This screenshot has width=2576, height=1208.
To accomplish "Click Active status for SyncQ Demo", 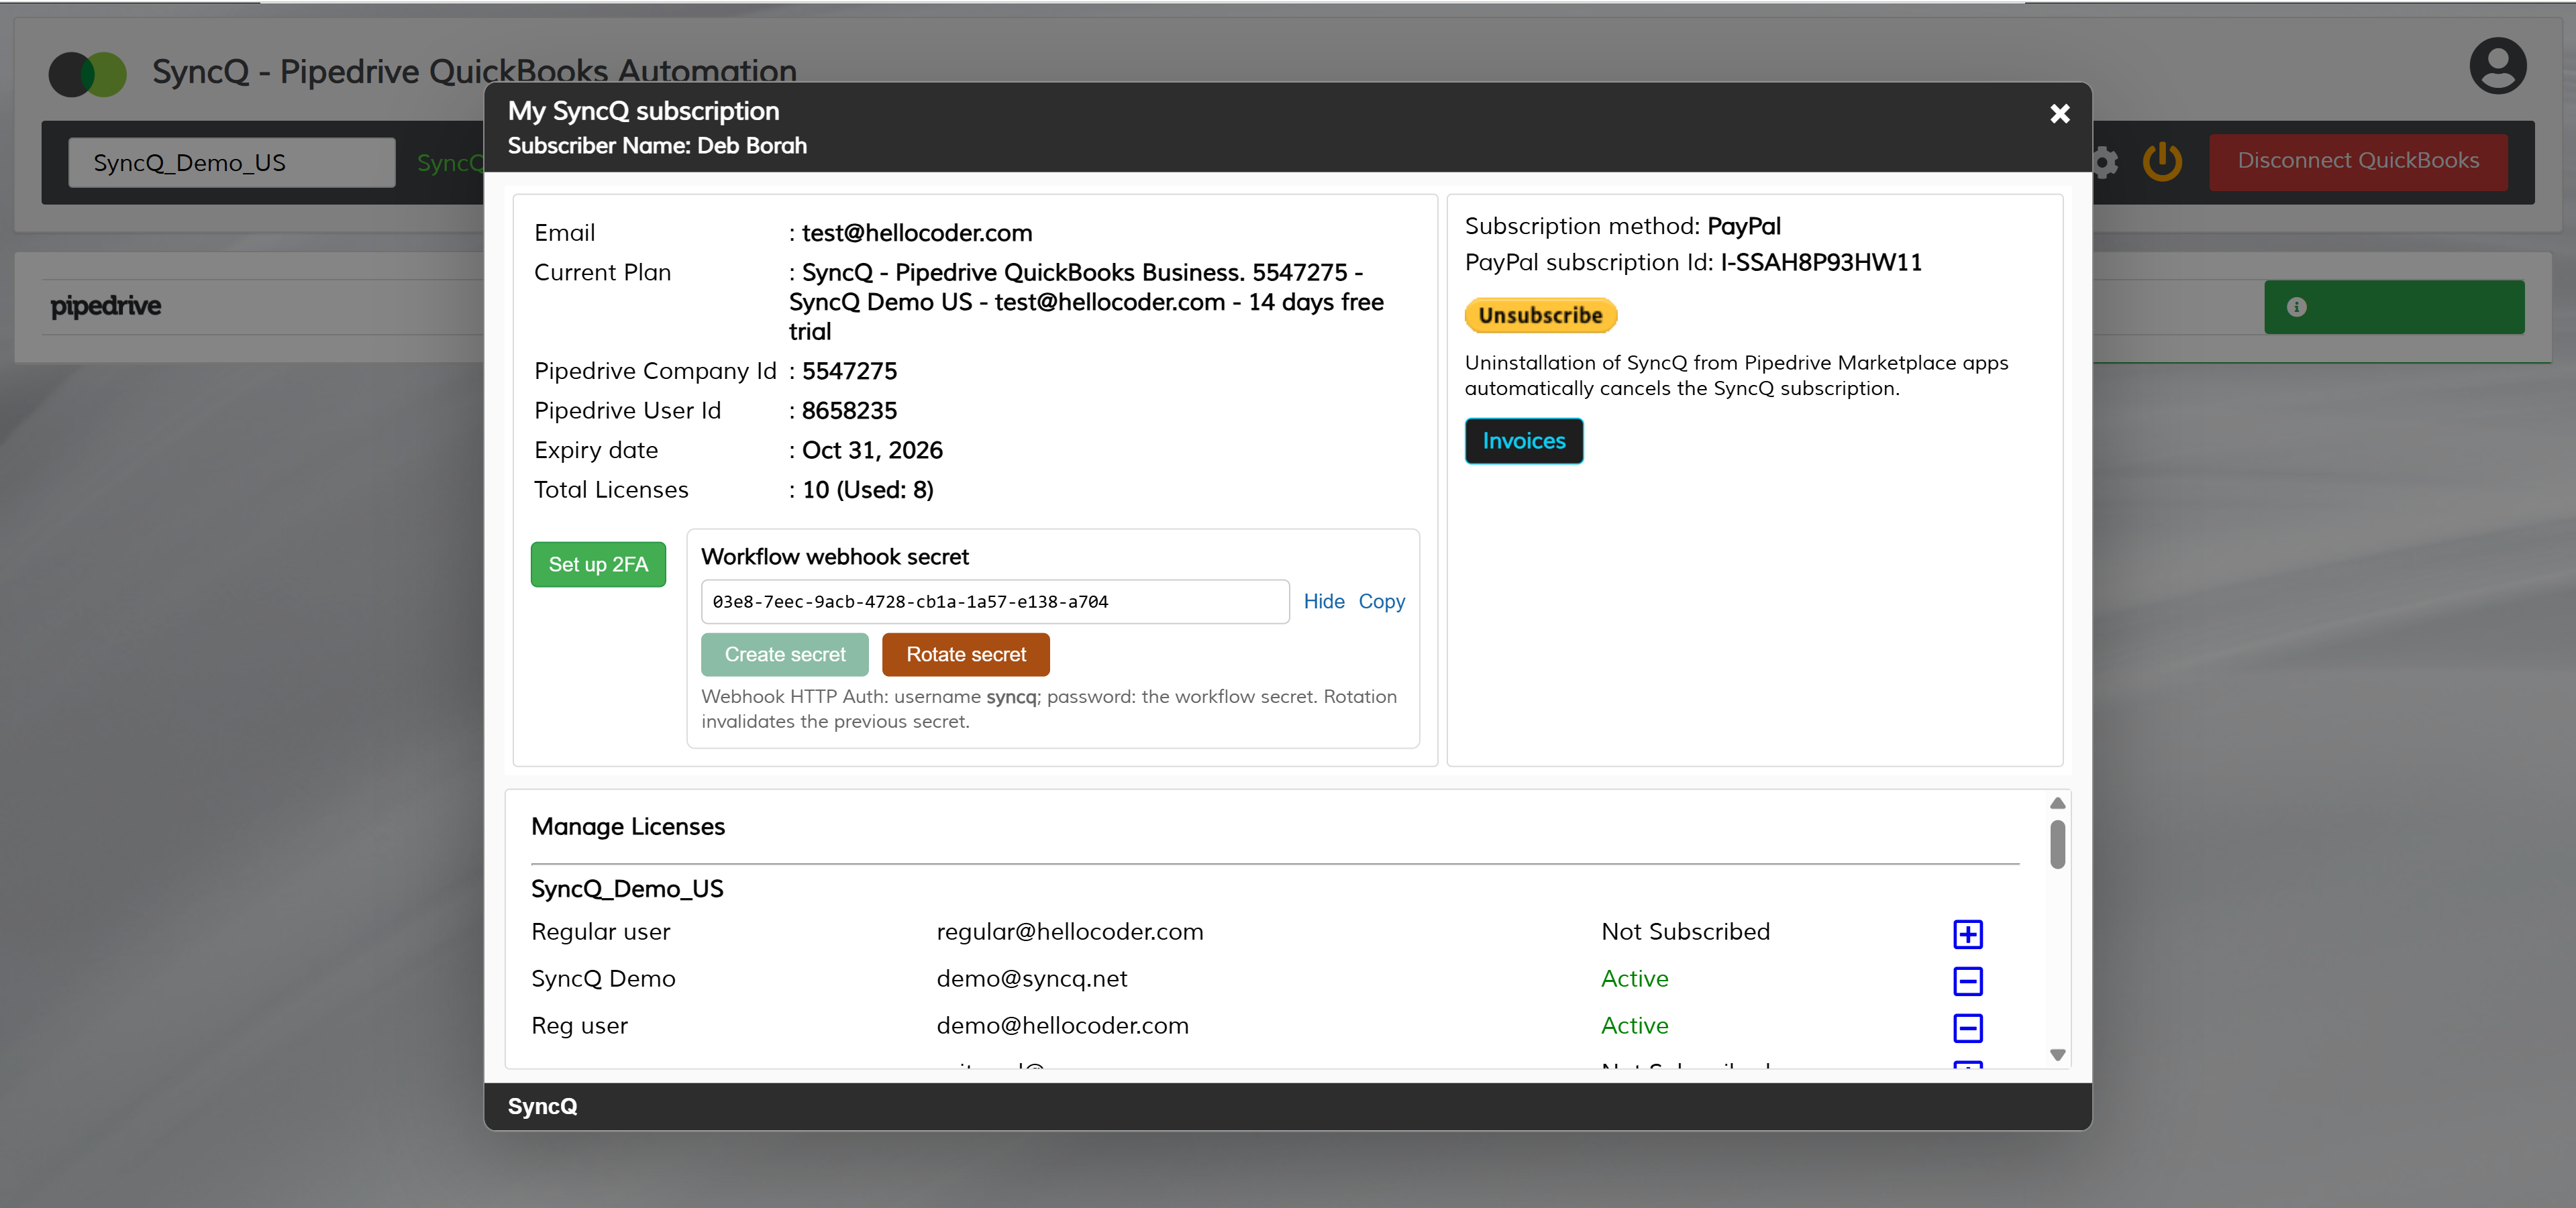I will point(1634,979).
